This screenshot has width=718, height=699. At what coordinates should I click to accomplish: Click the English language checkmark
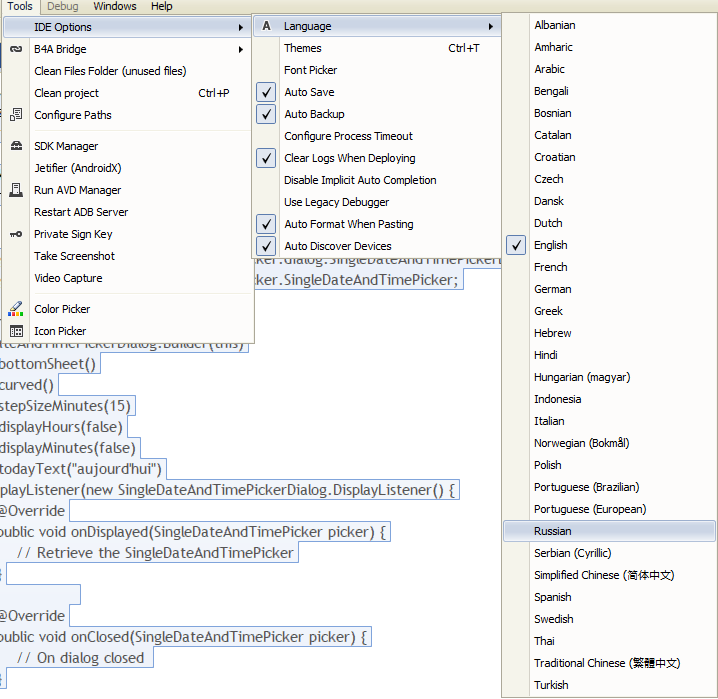(x=516, y=245)
